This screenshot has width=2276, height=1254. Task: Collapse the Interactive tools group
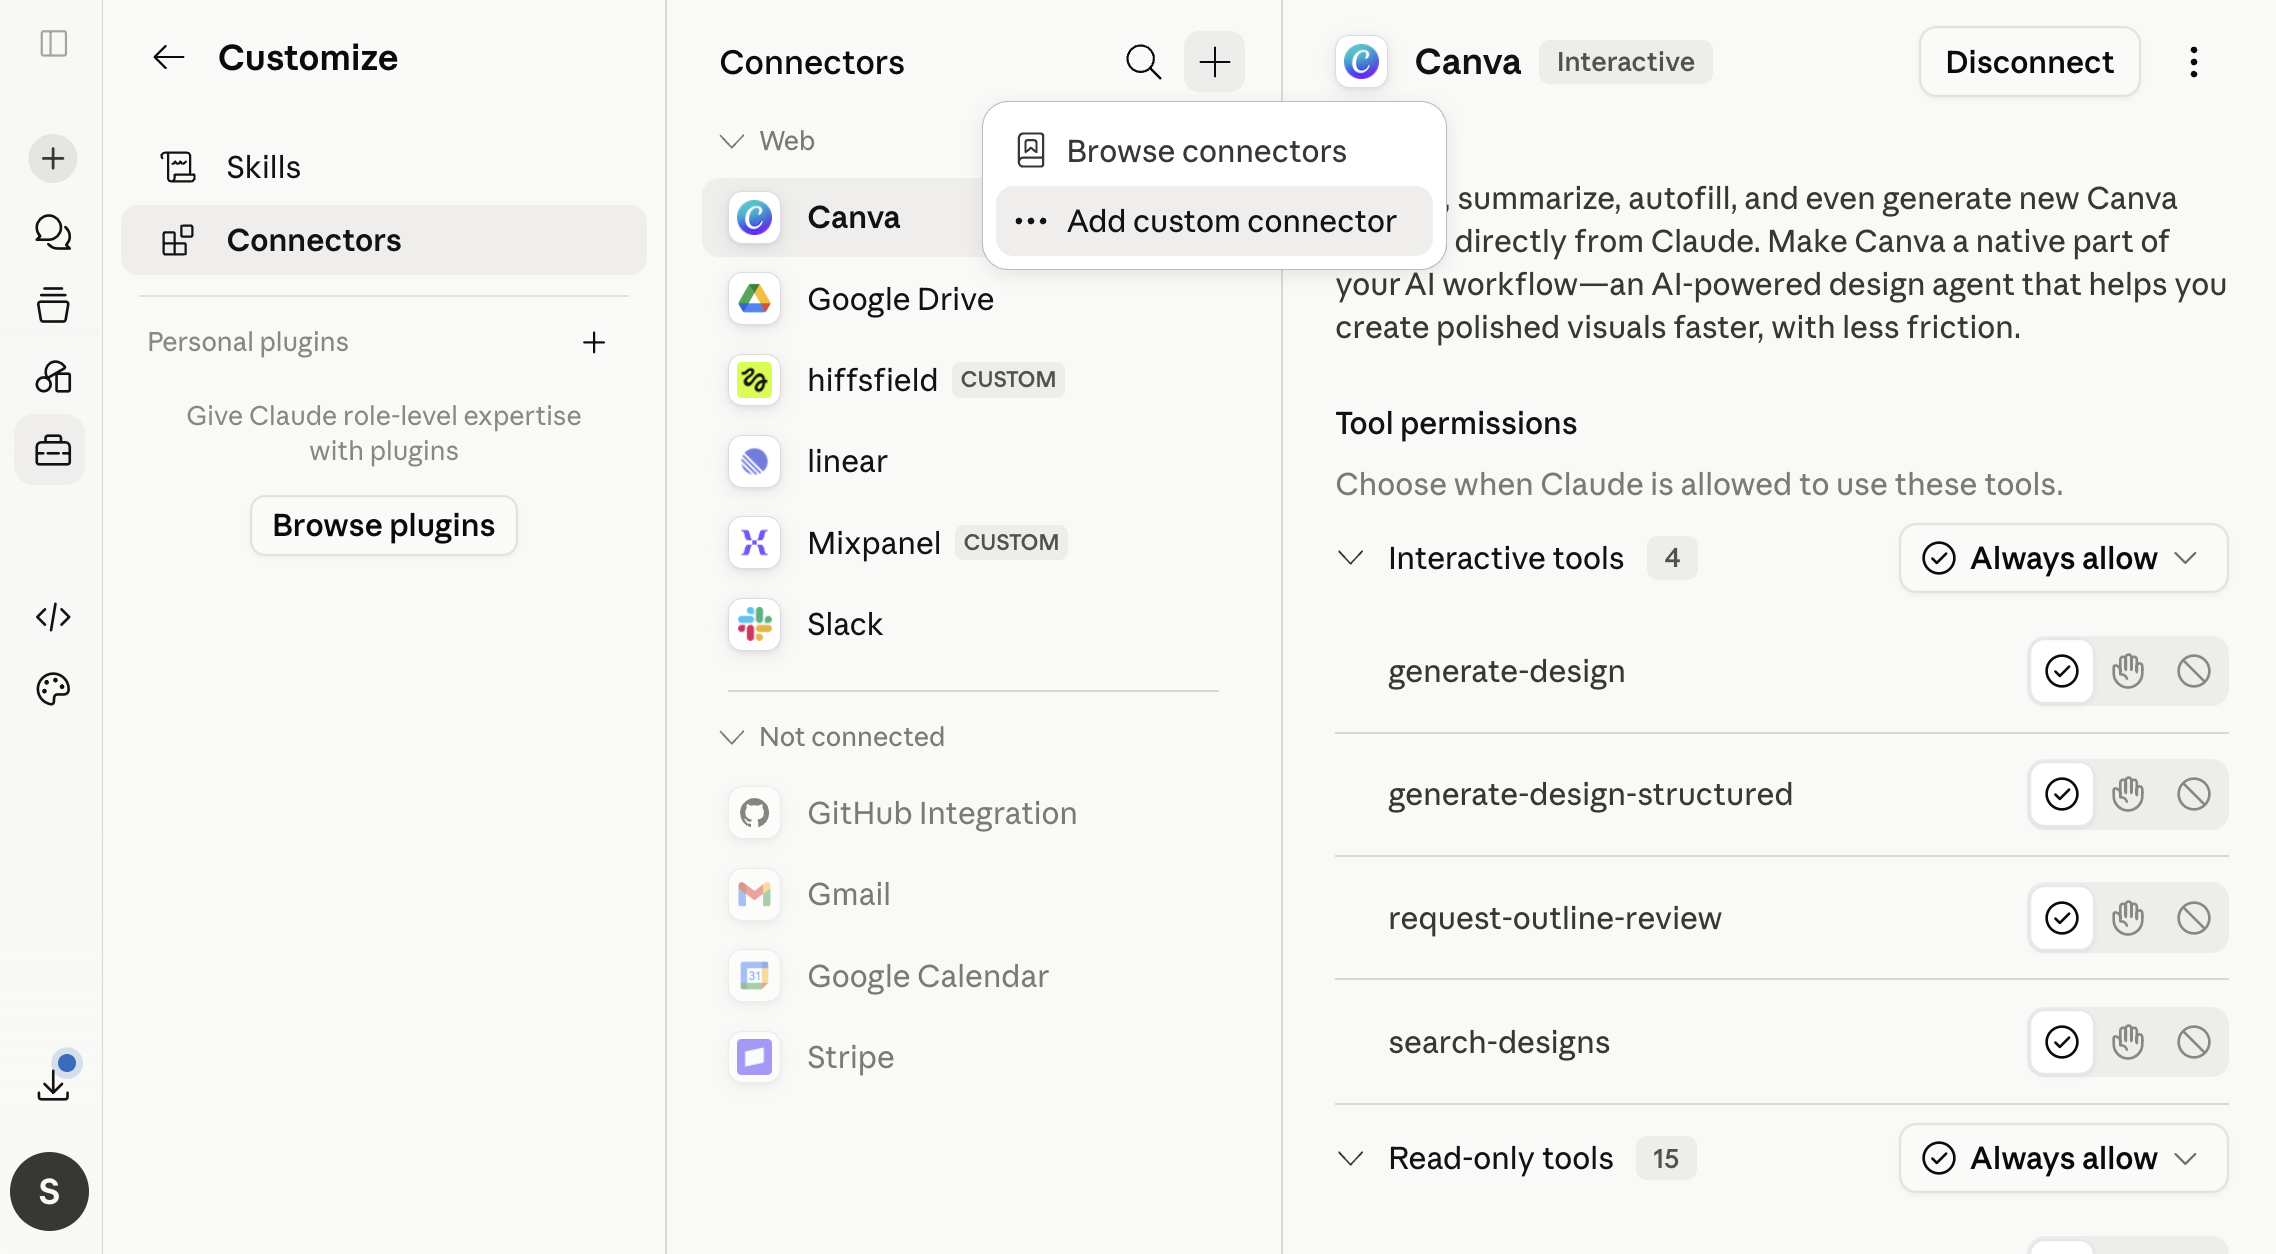click(x=1351, y=558)
